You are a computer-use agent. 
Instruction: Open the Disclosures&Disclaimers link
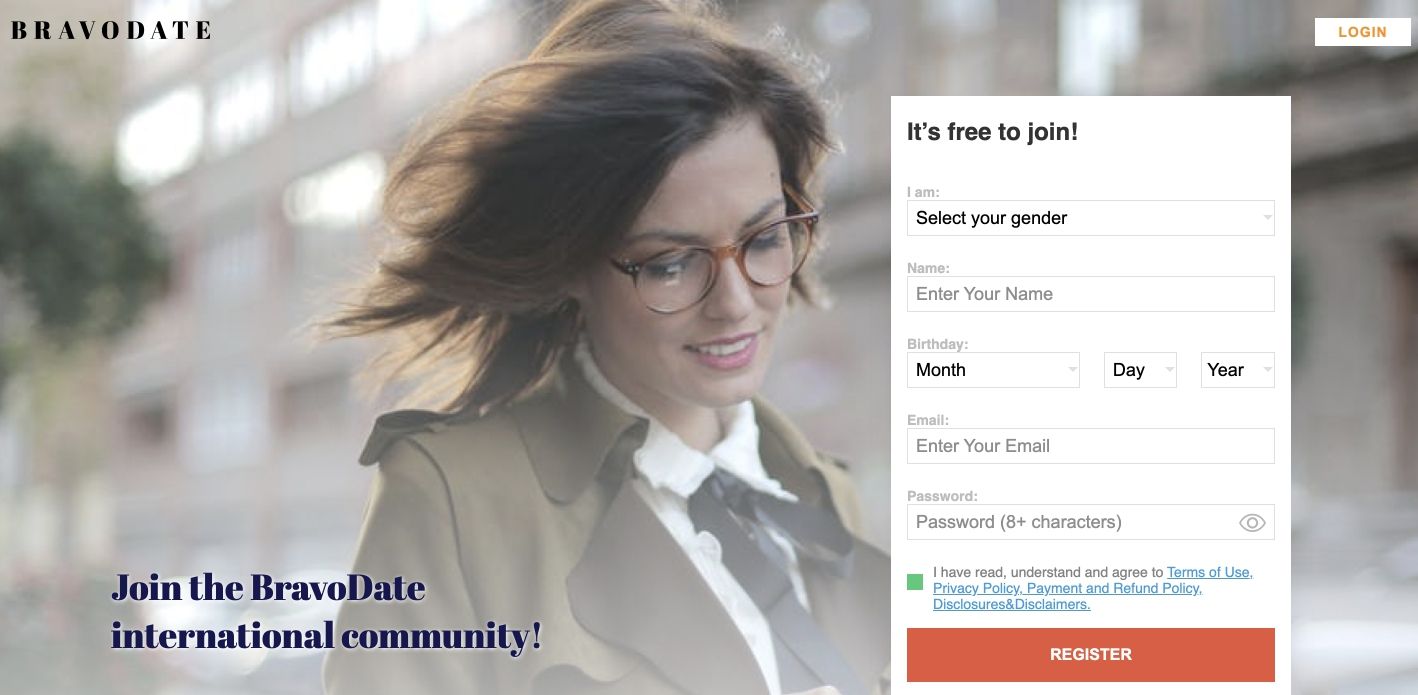point(1011,604)
